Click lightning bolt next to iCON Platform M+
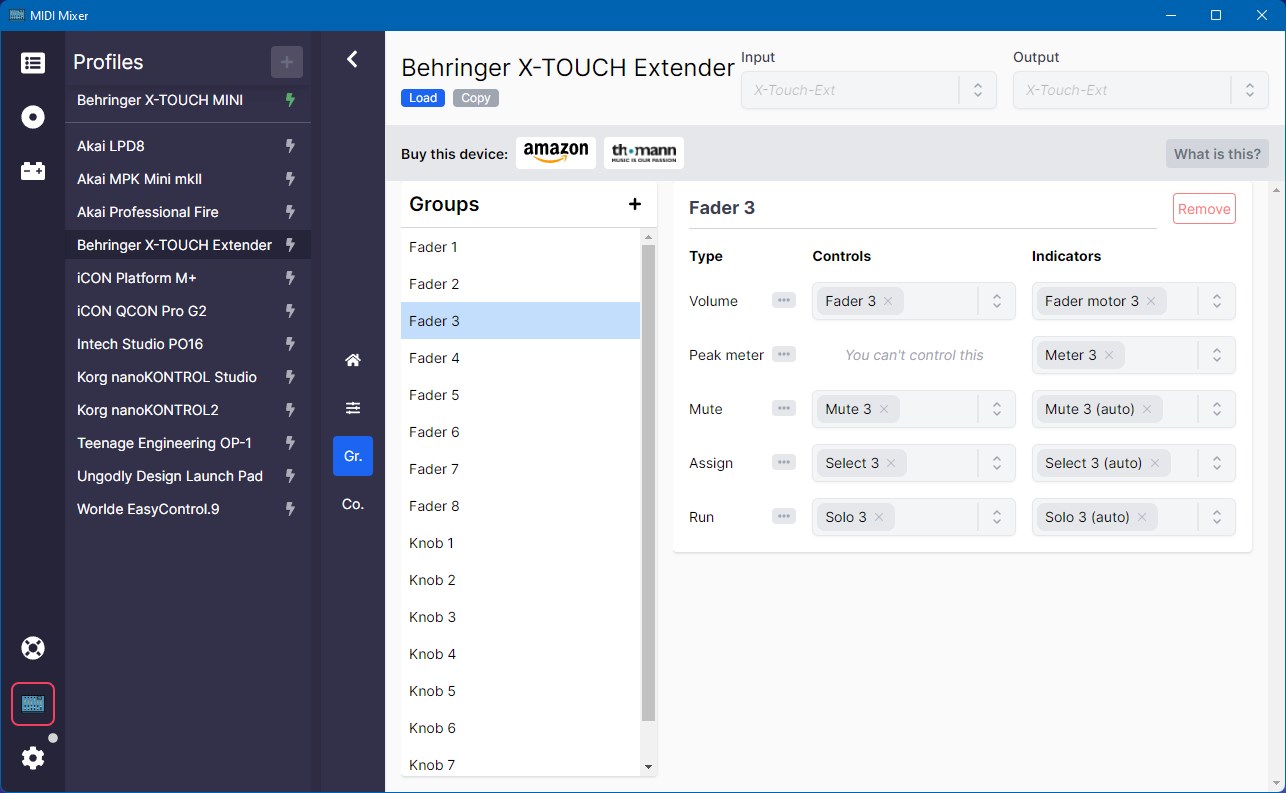This screenshot has height=793, width=1286. coord(290,278)
